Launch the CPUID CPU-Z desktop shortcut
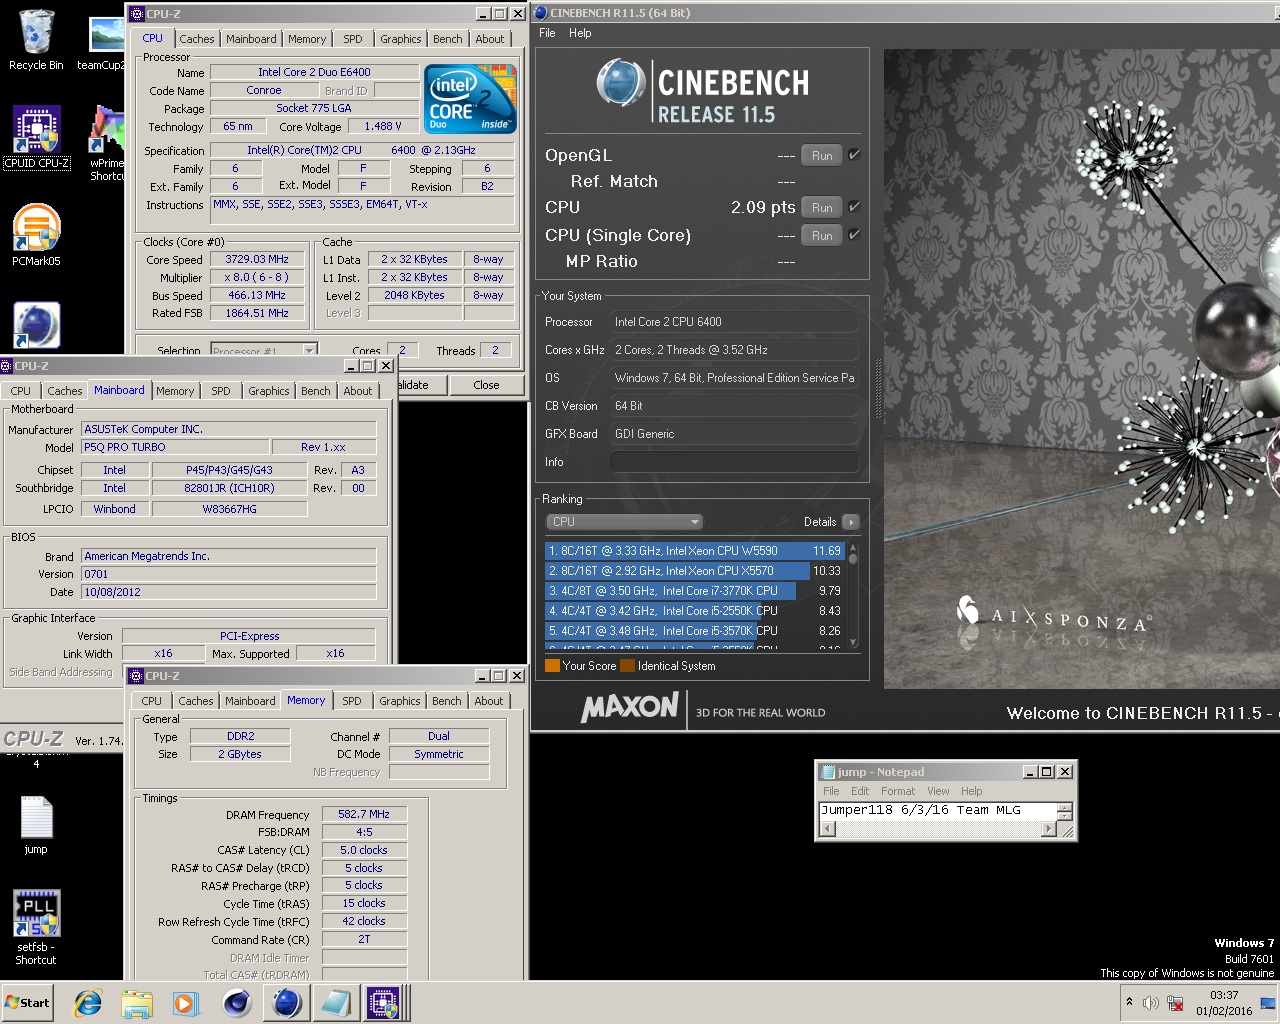The image size is (1280, 1024). click(37, 137)
